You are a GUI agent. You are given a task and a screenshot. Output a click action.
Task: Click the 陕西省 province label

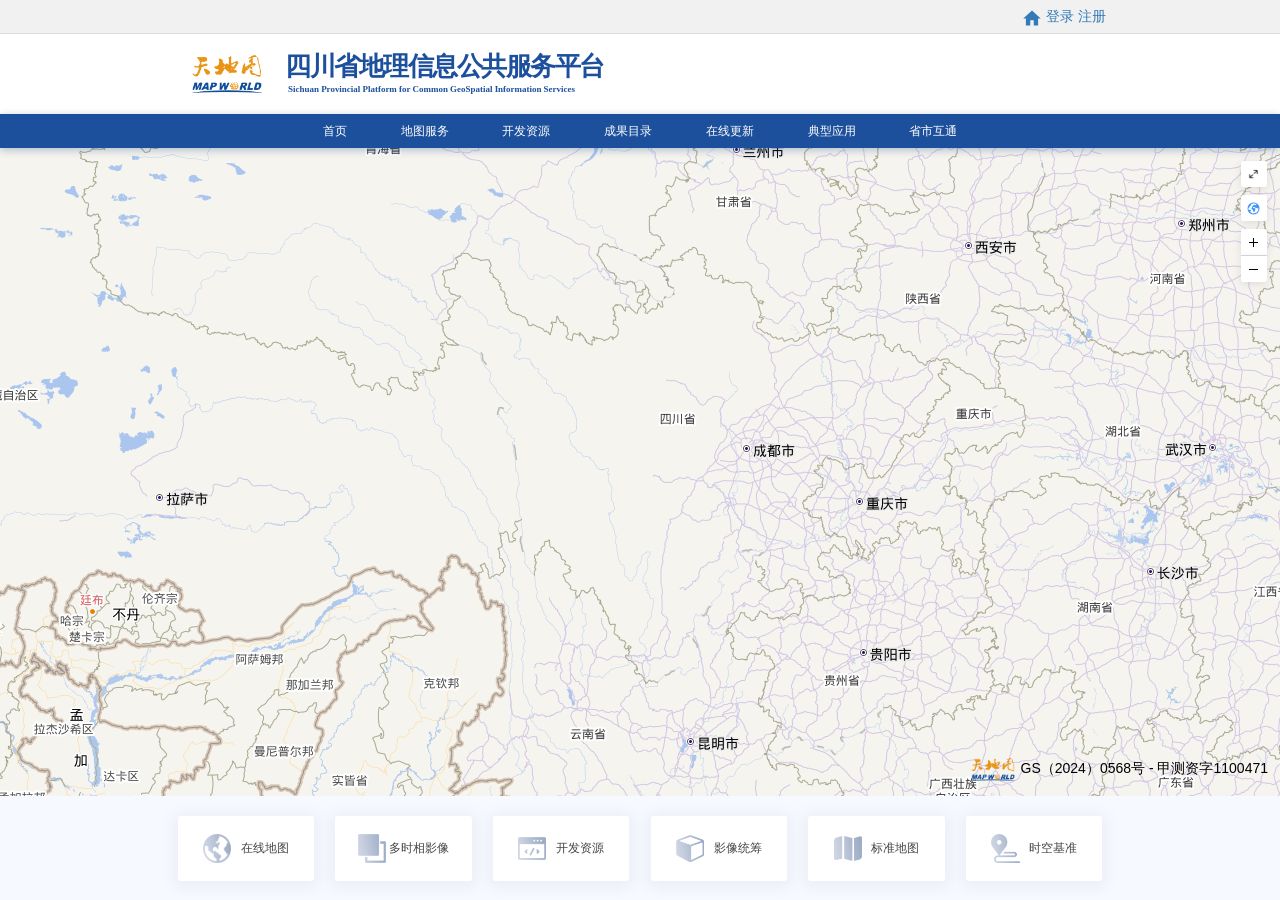(923, 299)
